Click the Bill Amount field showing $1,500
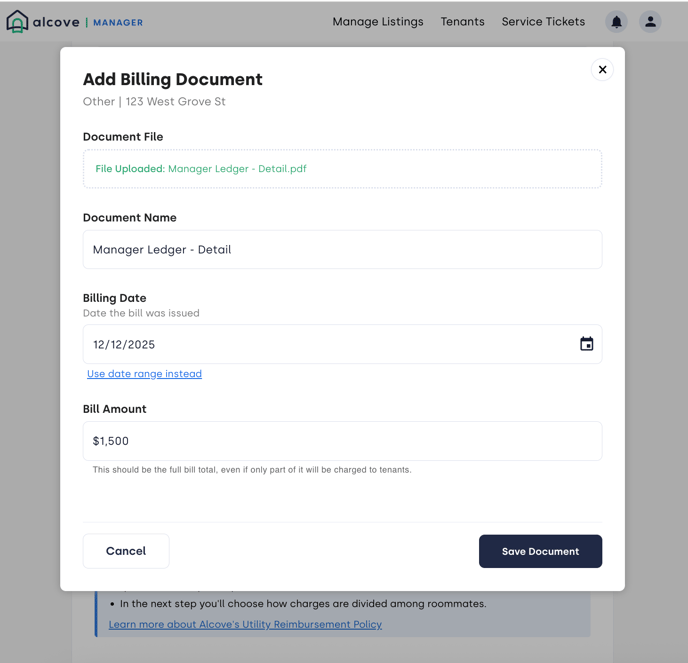Viewport: 688px width, 663px height. tap(342, 441)
